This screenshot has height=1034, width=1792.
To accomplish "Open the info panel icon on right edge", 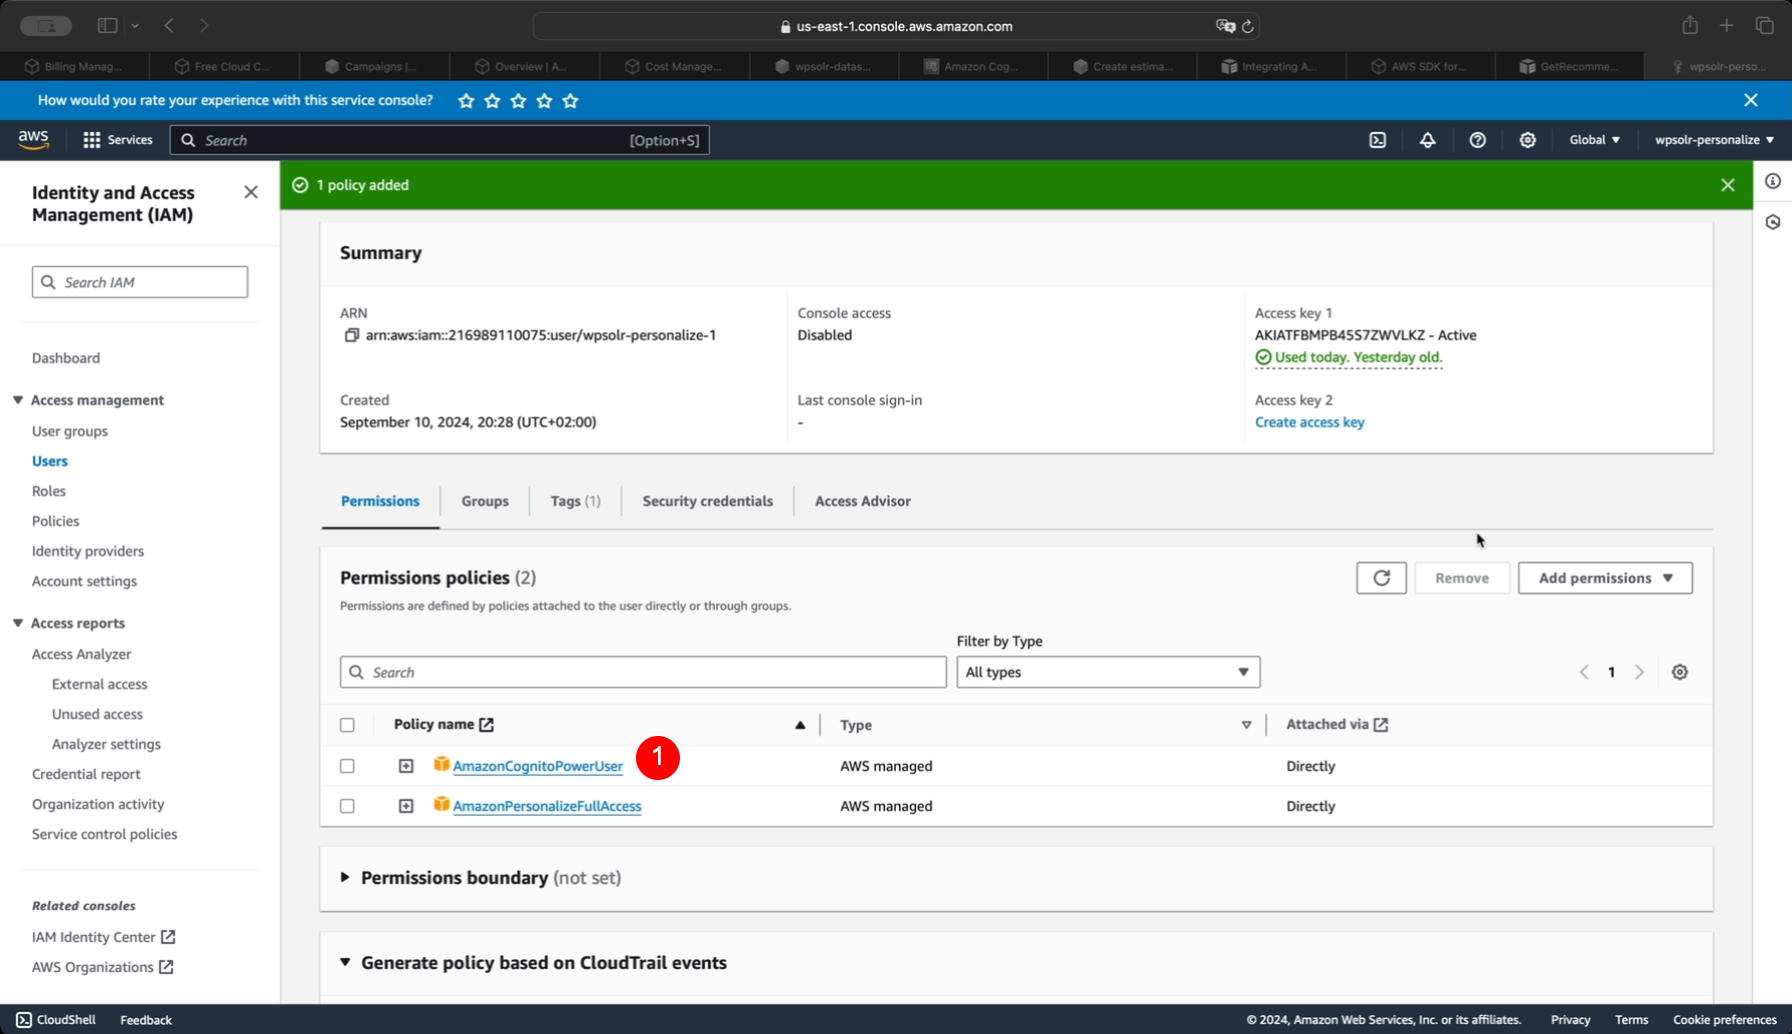I will [1772, 181].
